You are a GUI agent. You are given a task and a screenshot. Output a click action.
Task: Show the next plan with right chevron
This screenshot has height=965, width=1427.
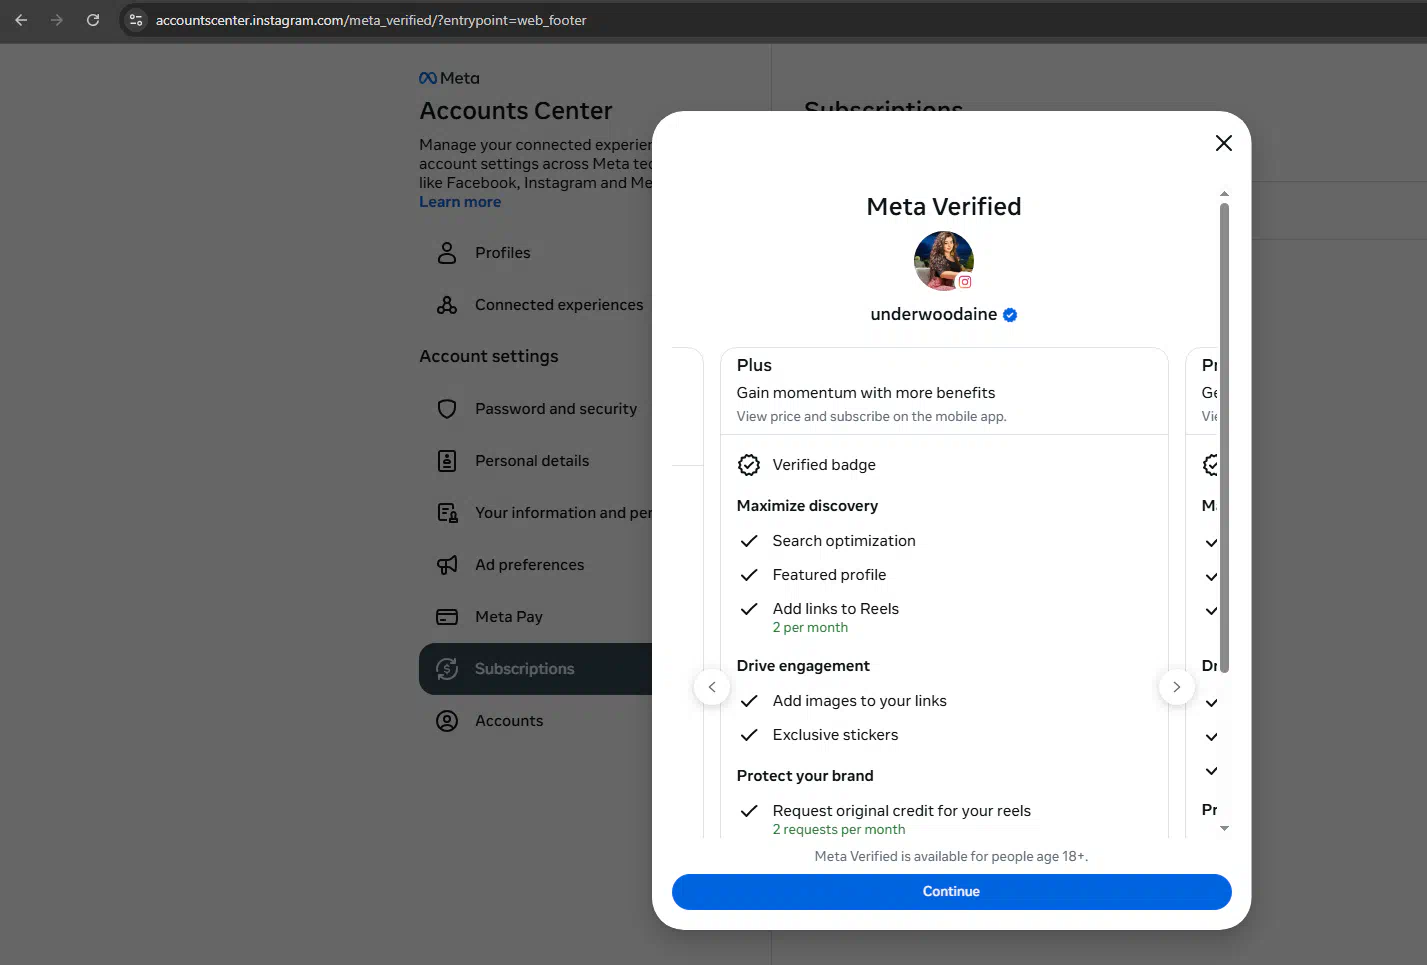(1176, 687)
